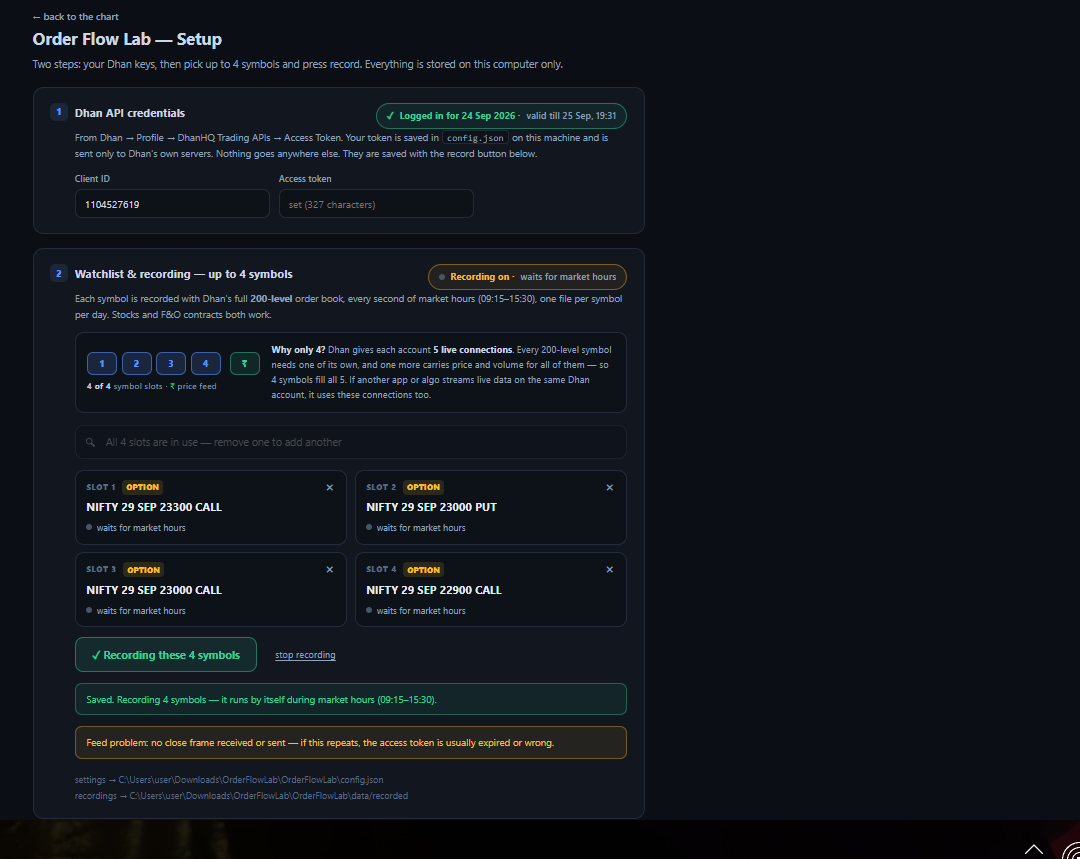Click the step 1 number badge

tap(59, 112)
